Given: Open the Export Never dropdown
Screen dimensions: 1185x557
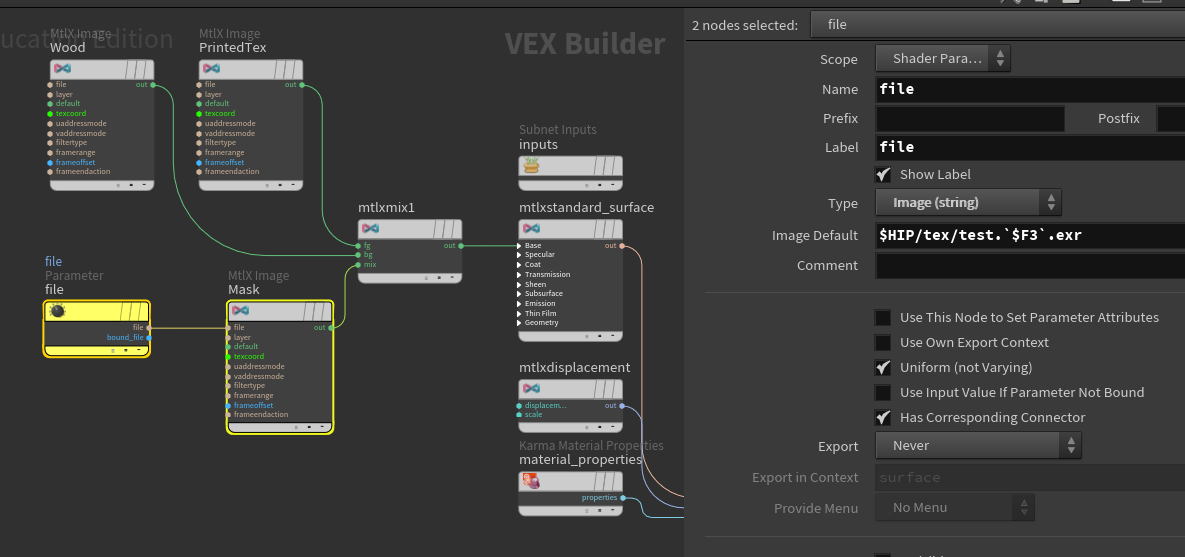Looking at the screenshot, I should (978, 445).
